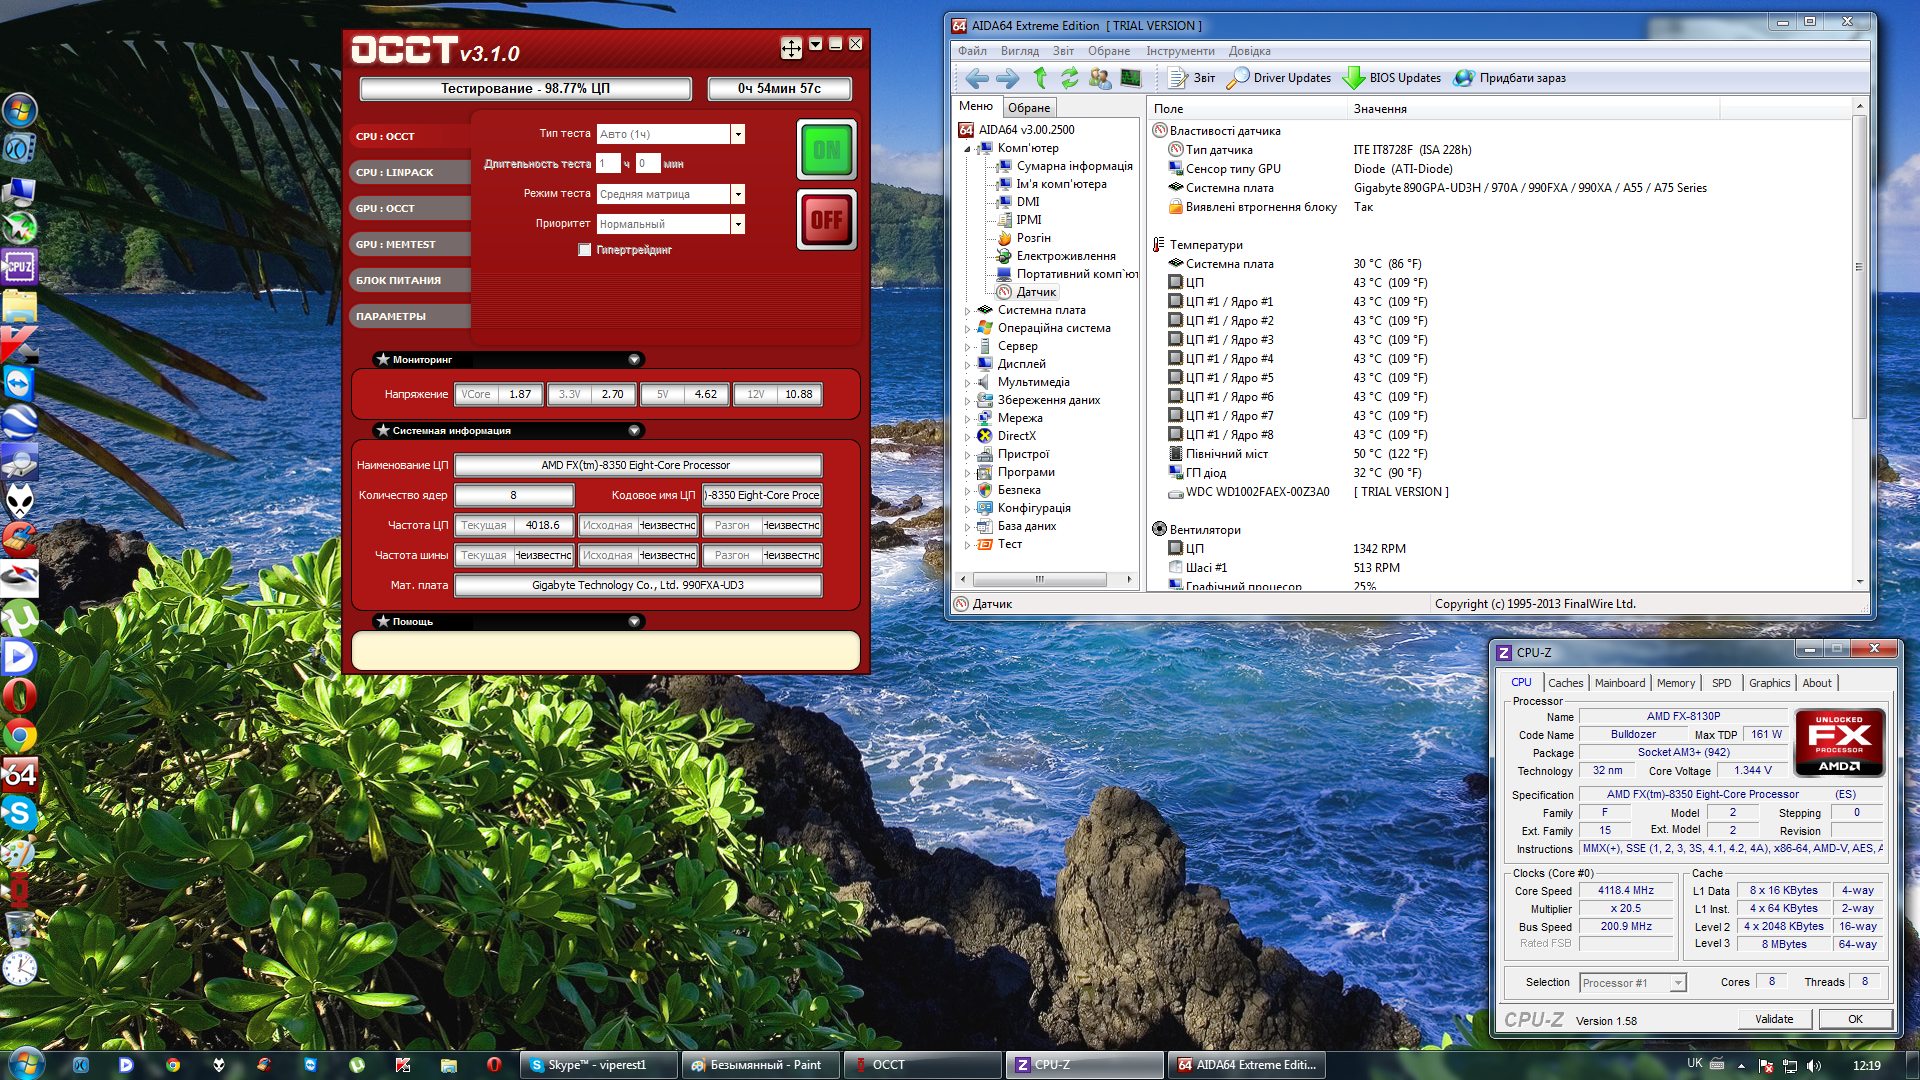Open the Processor Selection dropdown in CPU-Z
Image resolution: width=1920 pixels, height=1080 pixels.
click(x=1633, y=983)
